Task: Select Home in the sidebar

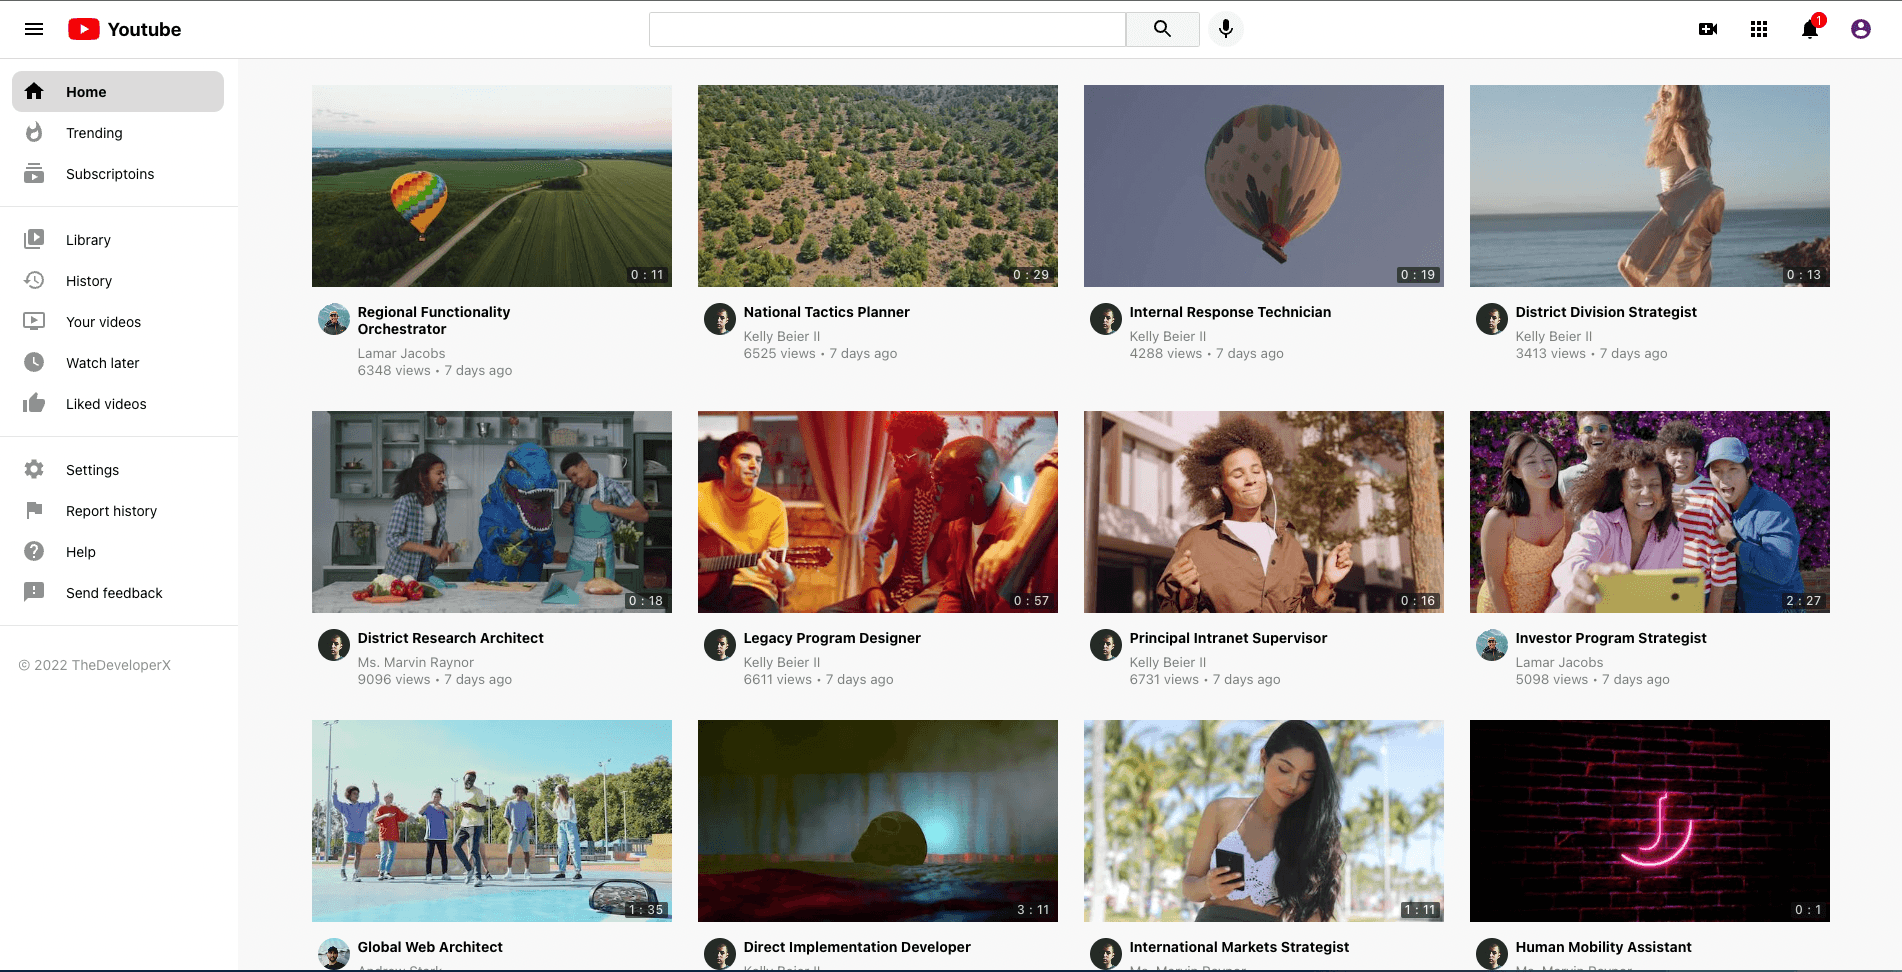Action: coord(118,91)
